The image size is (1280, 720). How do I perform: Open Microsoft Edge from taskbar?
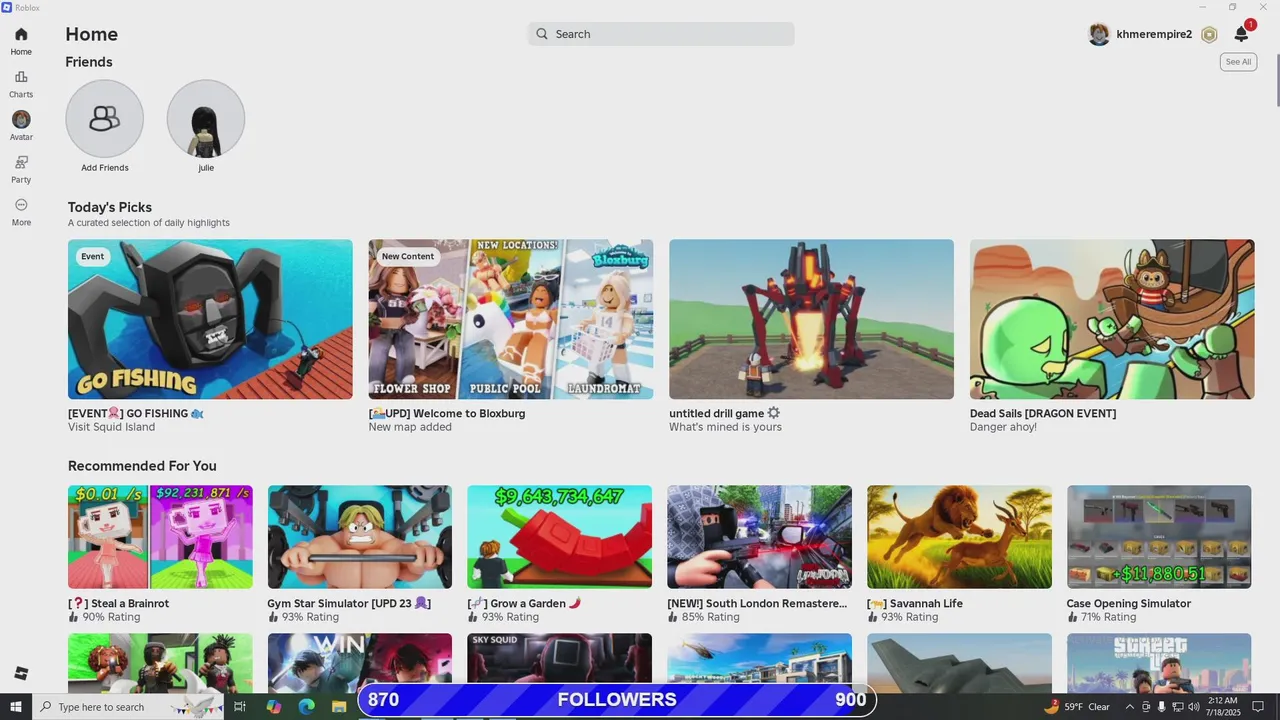(306, 707)
